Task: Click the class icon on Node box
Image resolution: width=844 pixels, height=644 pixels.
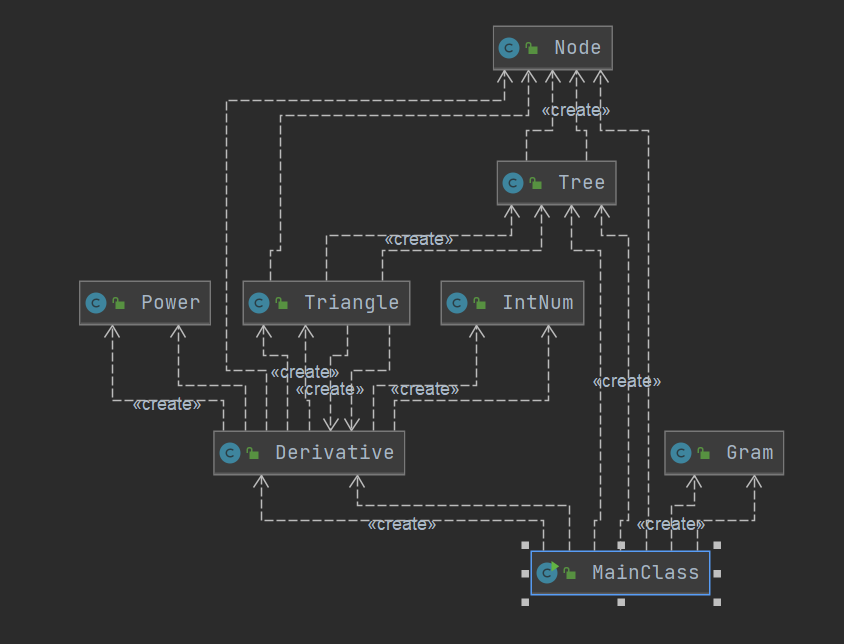Action: point(509,48)
